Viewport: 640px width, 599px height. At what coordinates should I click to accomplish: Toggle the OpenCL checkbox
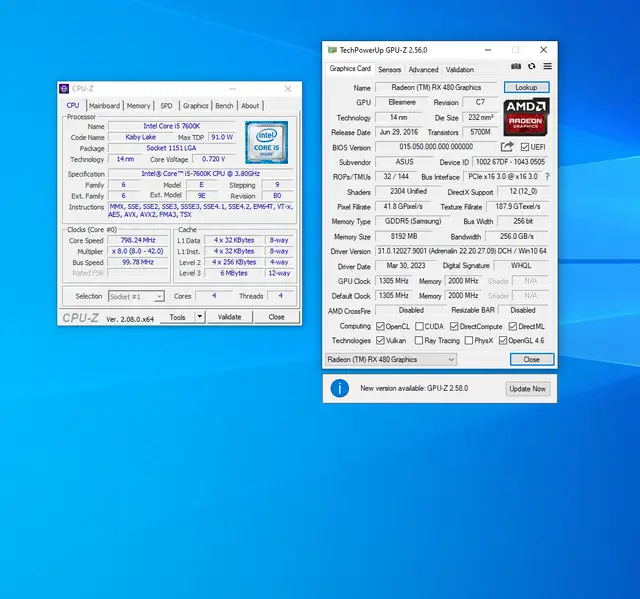pos(380,326)
